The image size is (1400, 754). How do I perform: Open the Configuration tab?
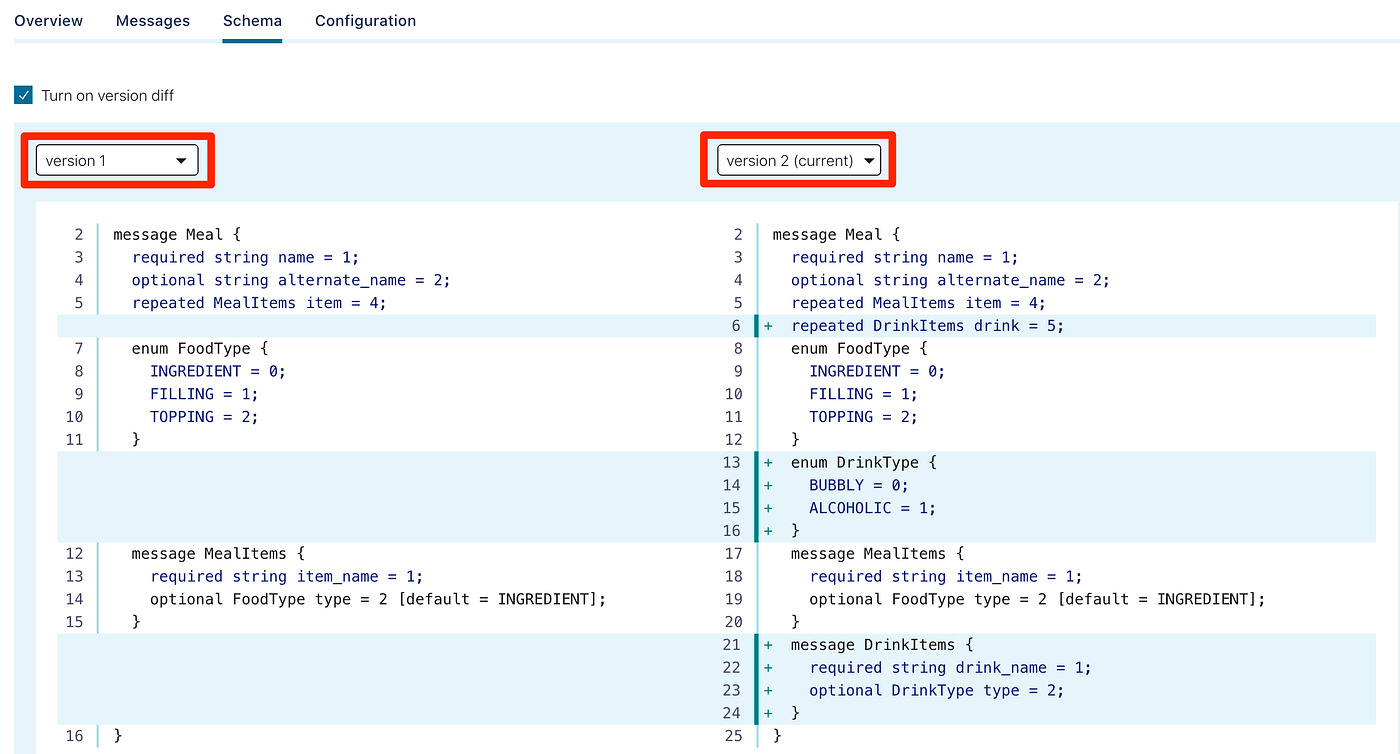[x=365, y=20]
